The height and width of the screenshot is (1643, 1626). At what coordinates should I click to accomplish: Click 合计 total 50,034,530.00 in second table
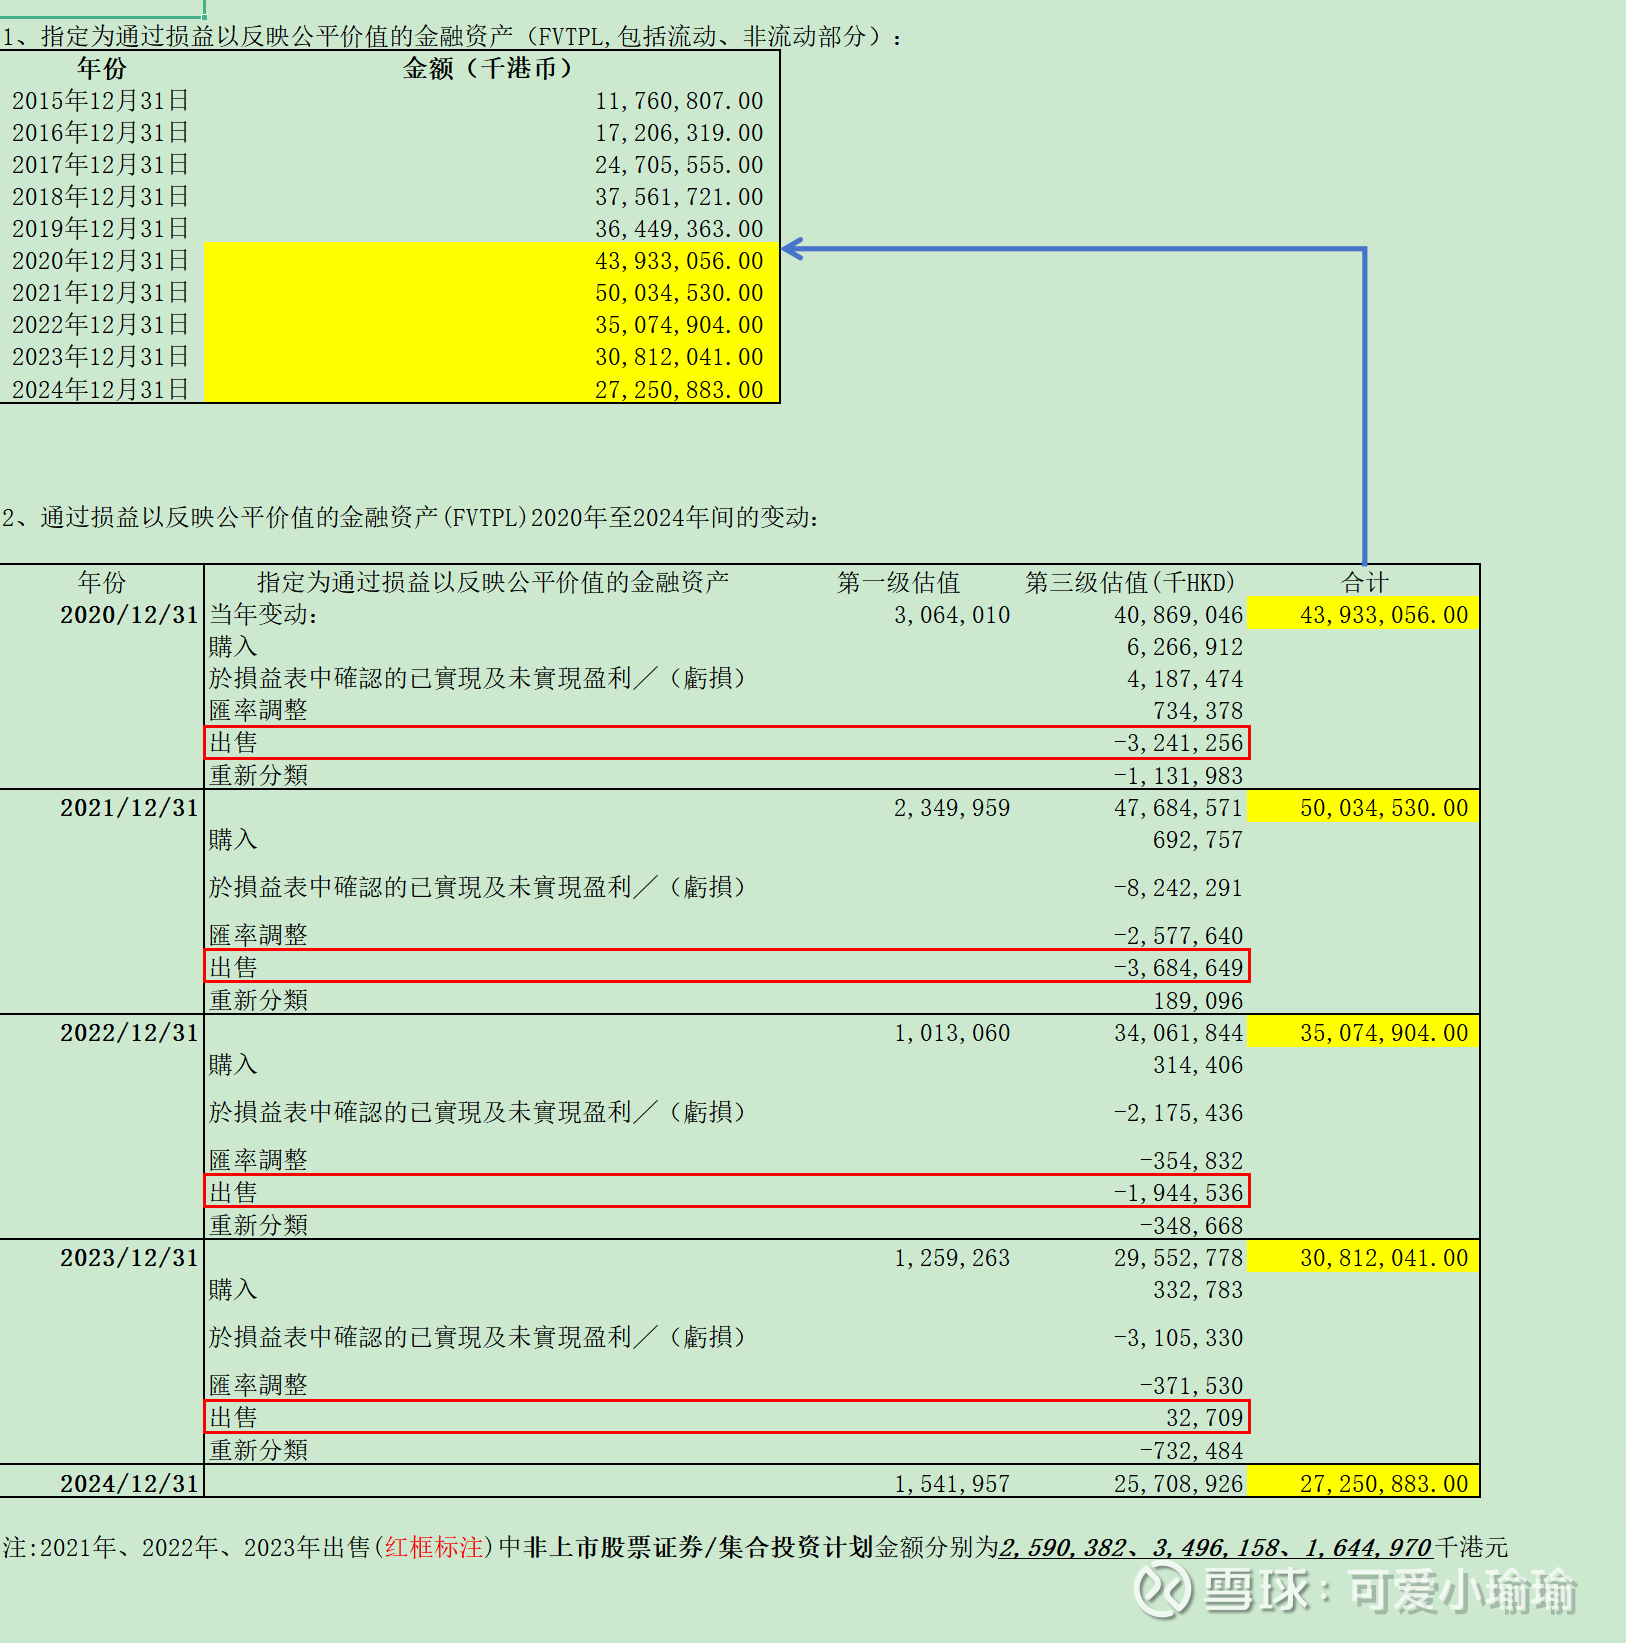point(1384,808)
